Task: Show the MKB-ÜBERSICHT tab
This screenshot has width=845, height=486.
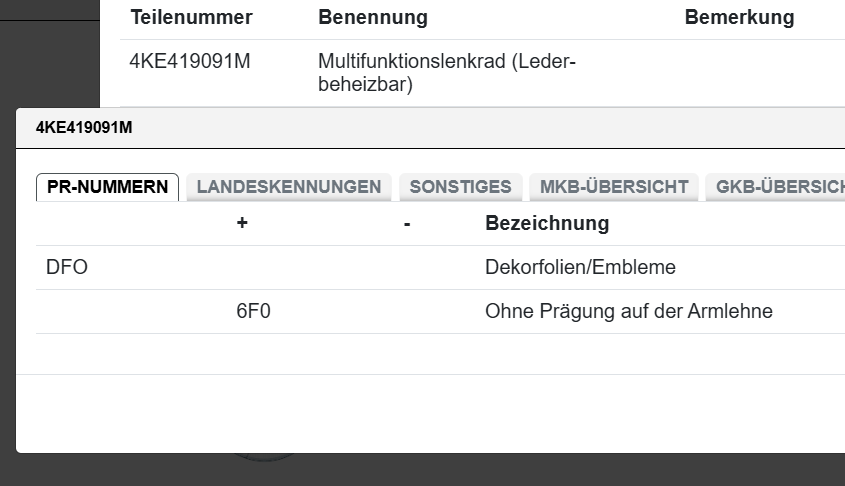Action: coord(614,187)
